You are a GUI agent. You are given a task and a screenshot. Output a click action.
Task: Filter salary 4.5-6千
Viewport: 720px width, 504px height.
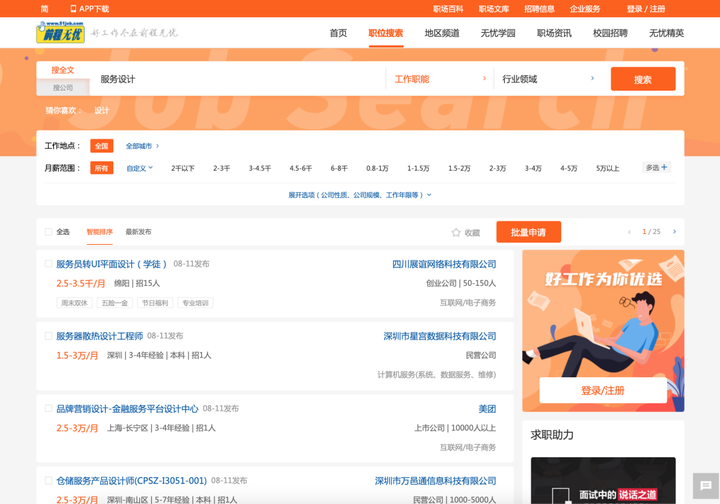(x=301, y=168)
